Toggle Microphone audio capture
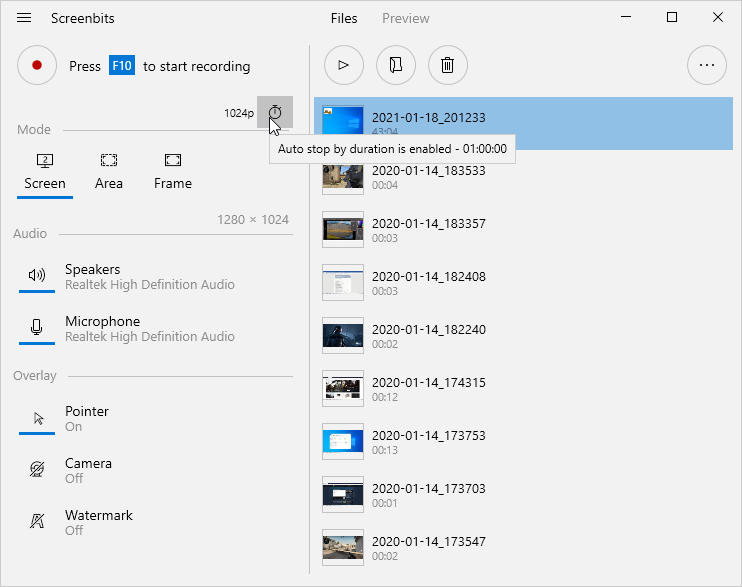 (37, 329)
